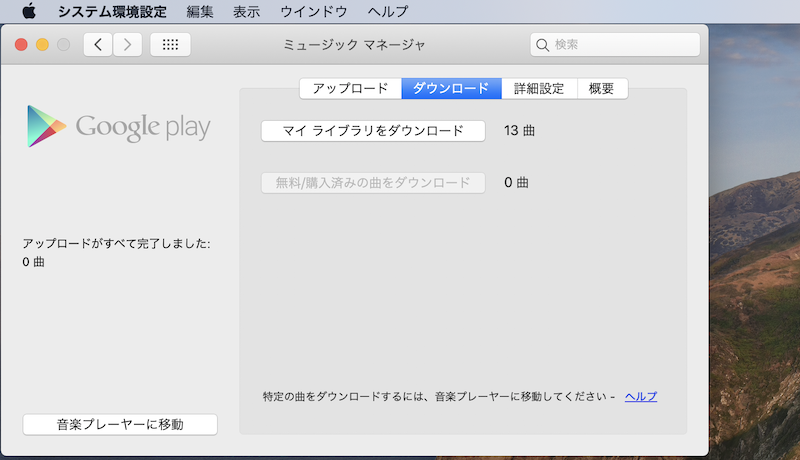
Task: Click 音楽プレーヤーに移動 button
Action: click(x=120, y=424)
